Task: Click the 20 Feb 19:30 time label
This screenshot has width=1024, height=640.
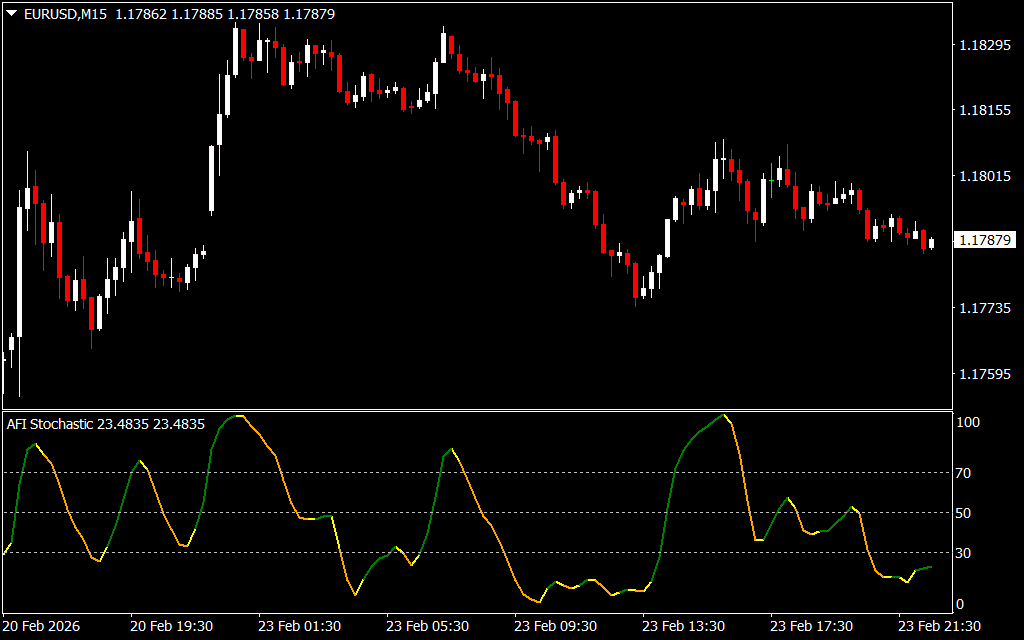Action: (x=172, y=626)
